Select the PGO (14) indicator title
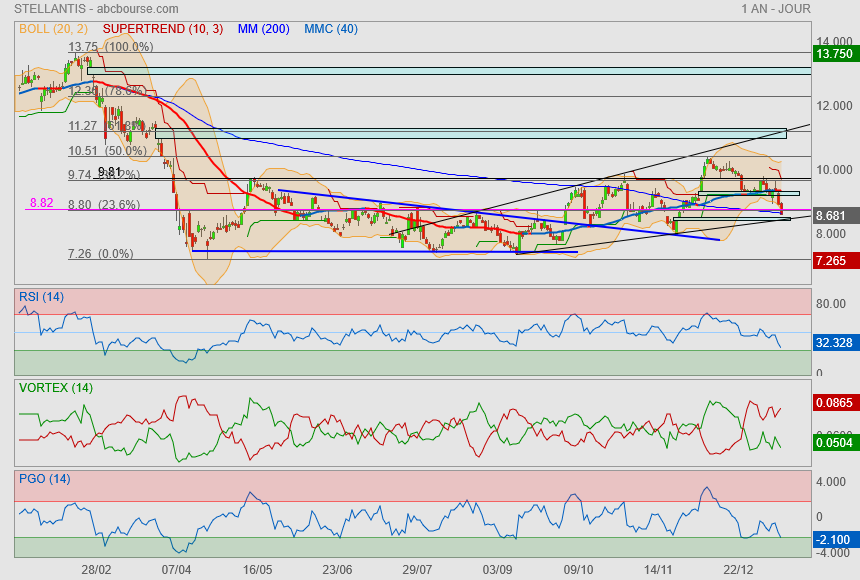 (x=44, y=479)
